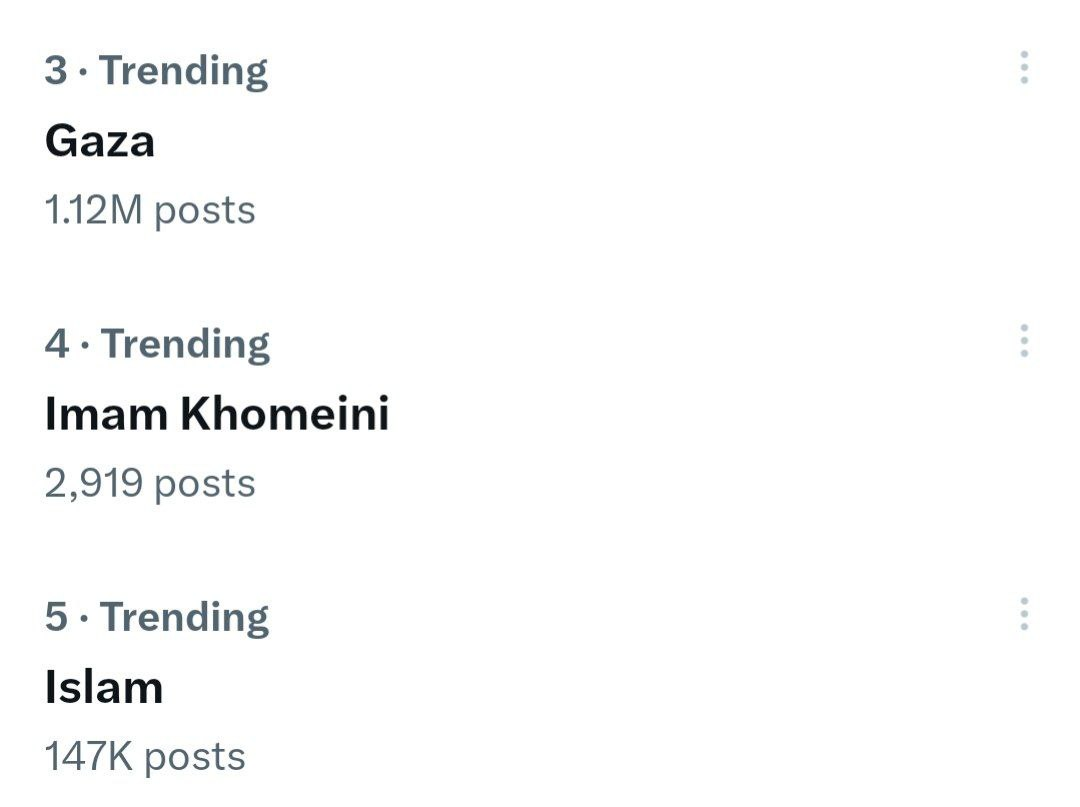The width and height of the screenshot is (1080, 807).
Task: Click the dot separator after rank 3
Action: (x=84, y=71)
